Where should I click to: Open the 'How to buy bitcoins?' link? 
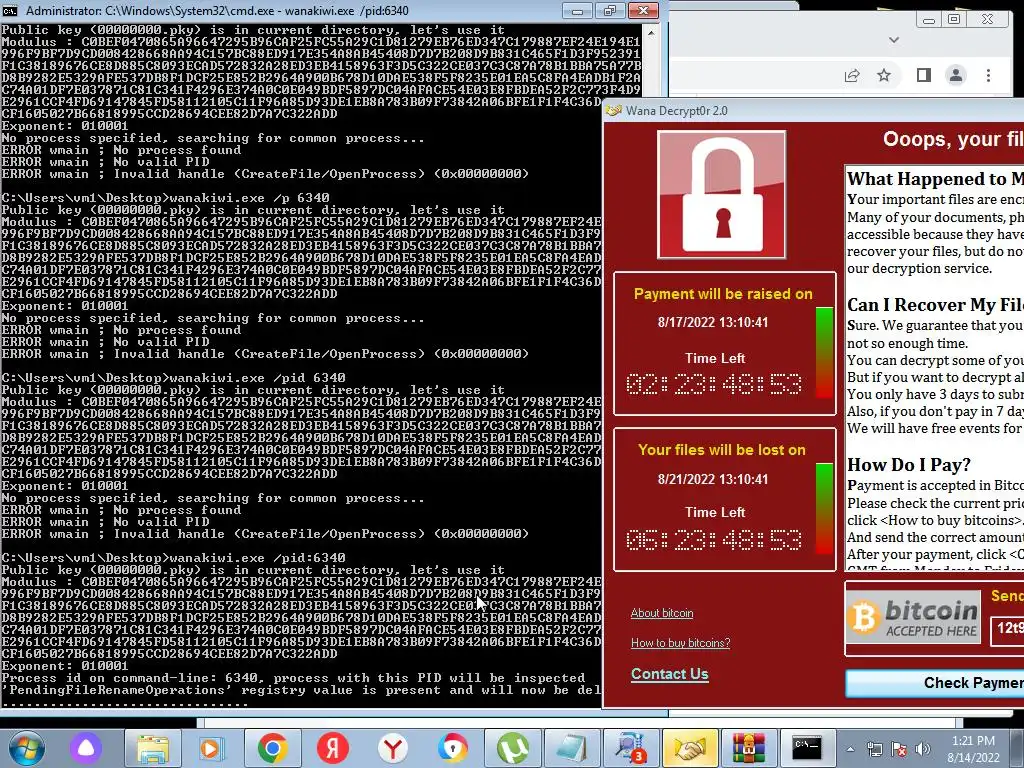pyautogui.click(x=680, y=643)
